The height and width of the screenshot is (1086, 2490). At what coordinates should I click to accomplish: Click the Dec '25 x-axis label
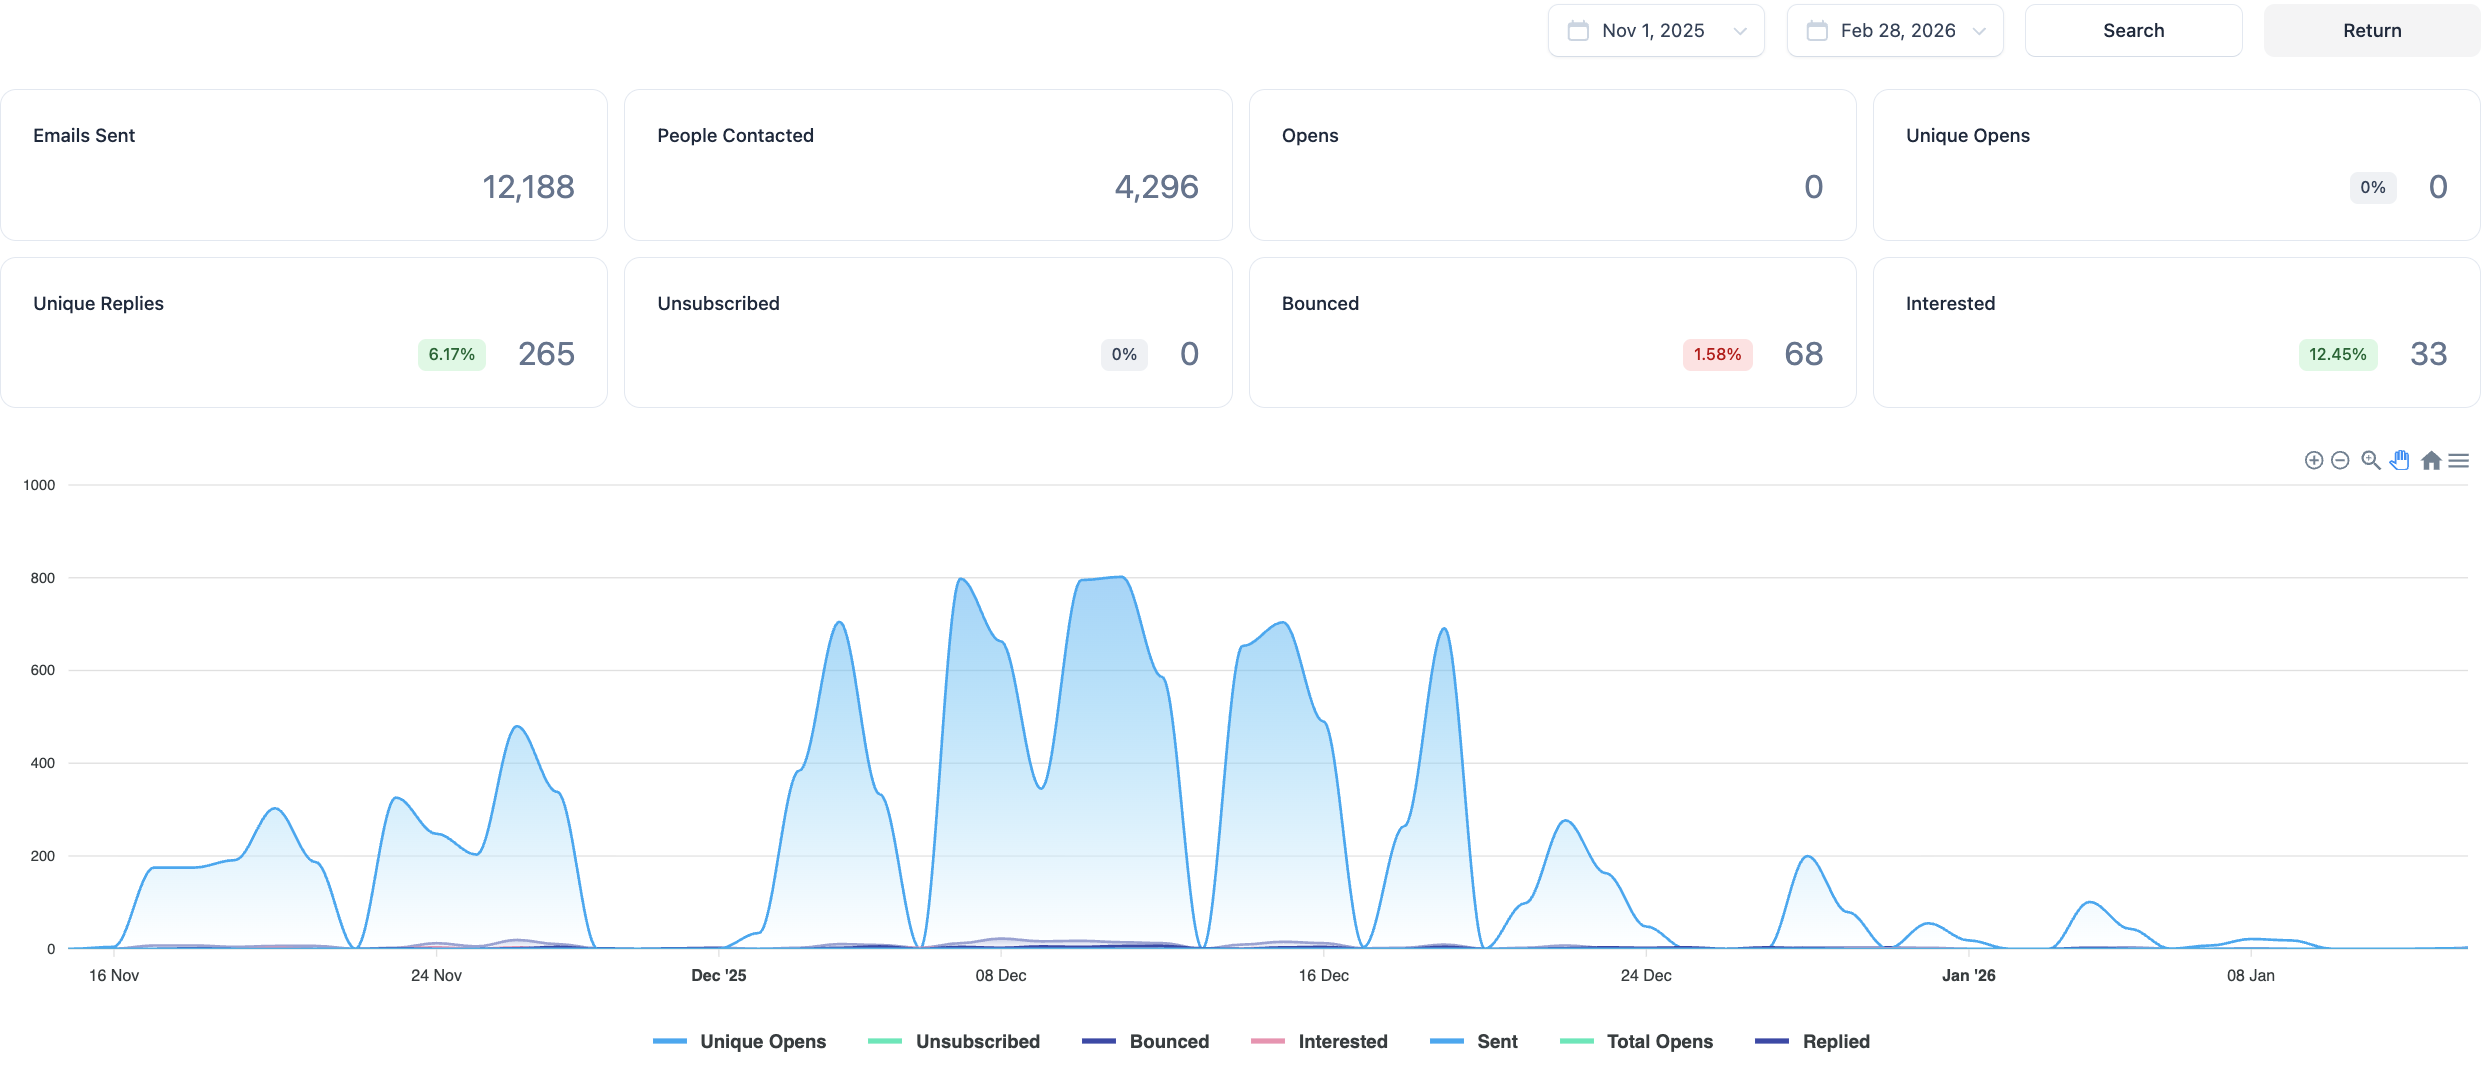(x=719, y=975)
